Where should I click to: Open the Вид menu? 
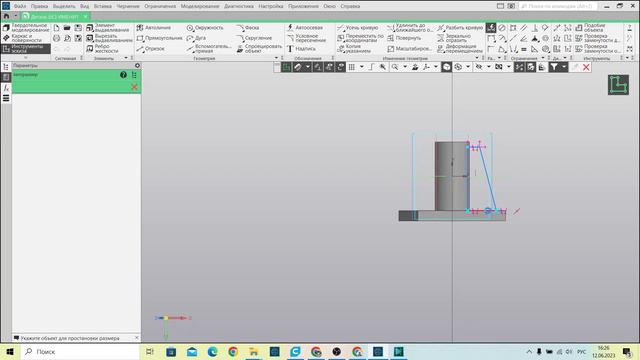tap(84, 6)
